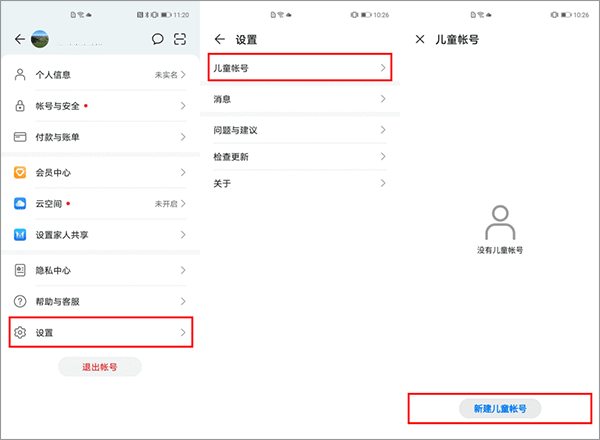Go back from the 设置 screen
This screenshot has width=600, height=440.
point(220,39)
